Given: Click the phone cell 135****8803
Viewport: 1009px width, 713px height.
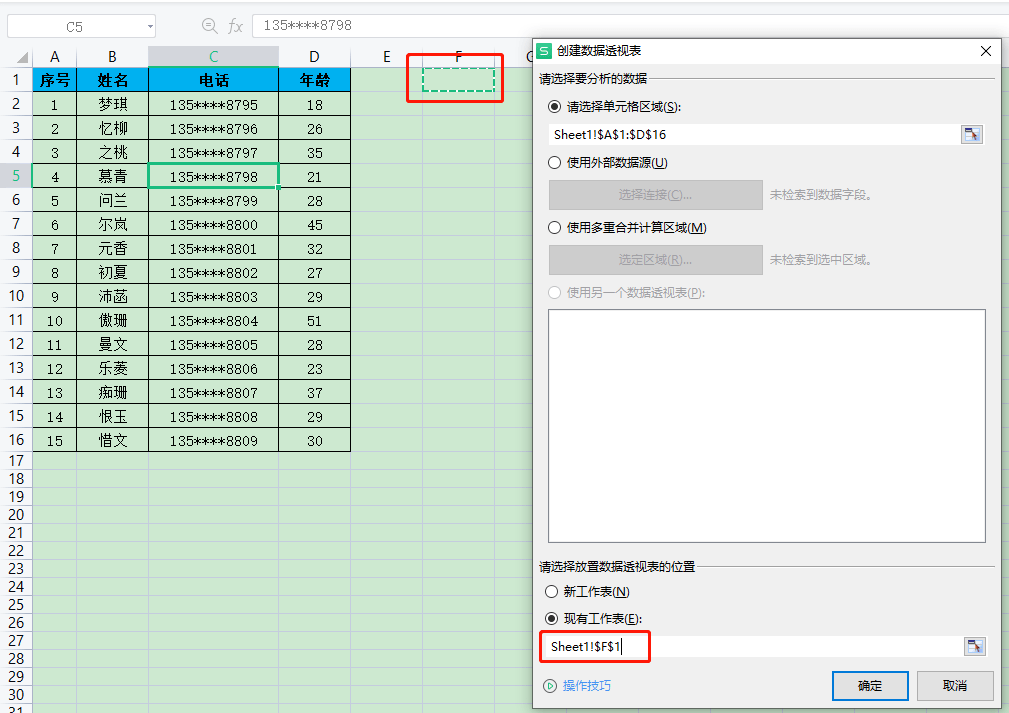Looking at the screenshot, I should 214,296.
